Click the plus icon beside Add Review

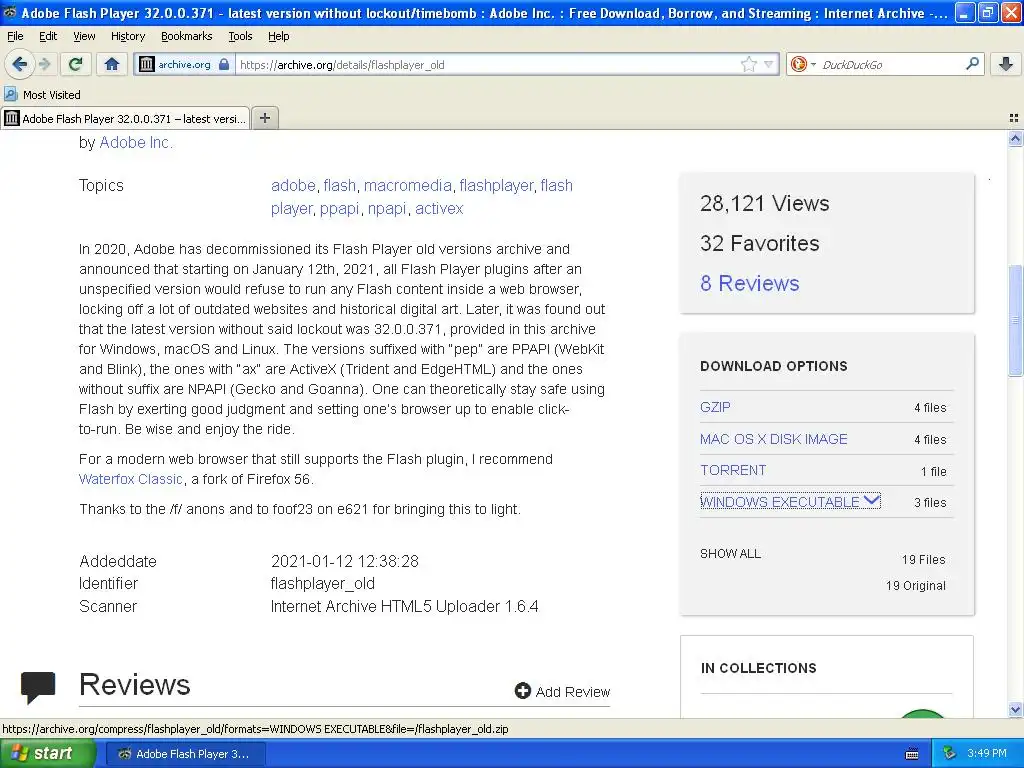[x=522, y=691]
